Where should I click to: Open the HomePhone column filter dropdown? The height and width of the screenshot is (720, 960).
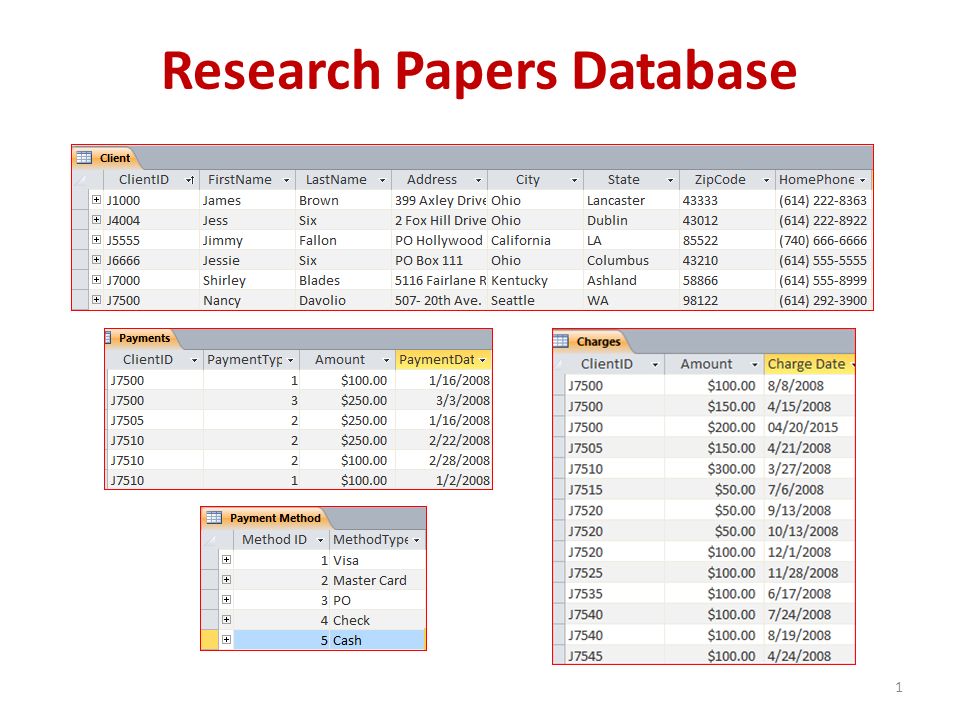click(x=863, y=180)
